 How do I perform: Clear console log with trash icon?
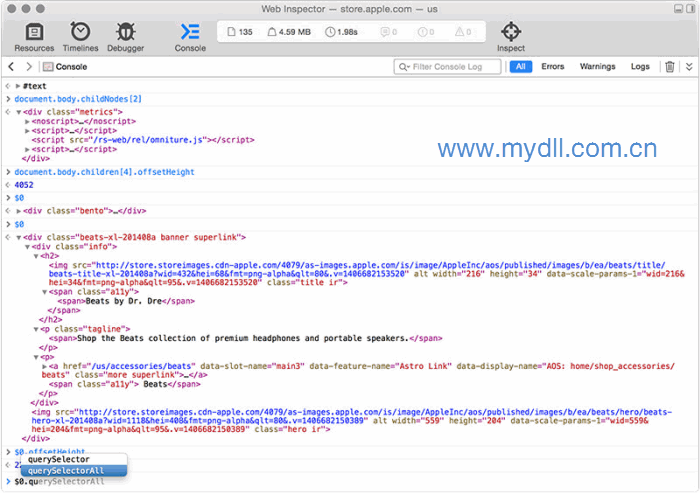coord(670,67)
